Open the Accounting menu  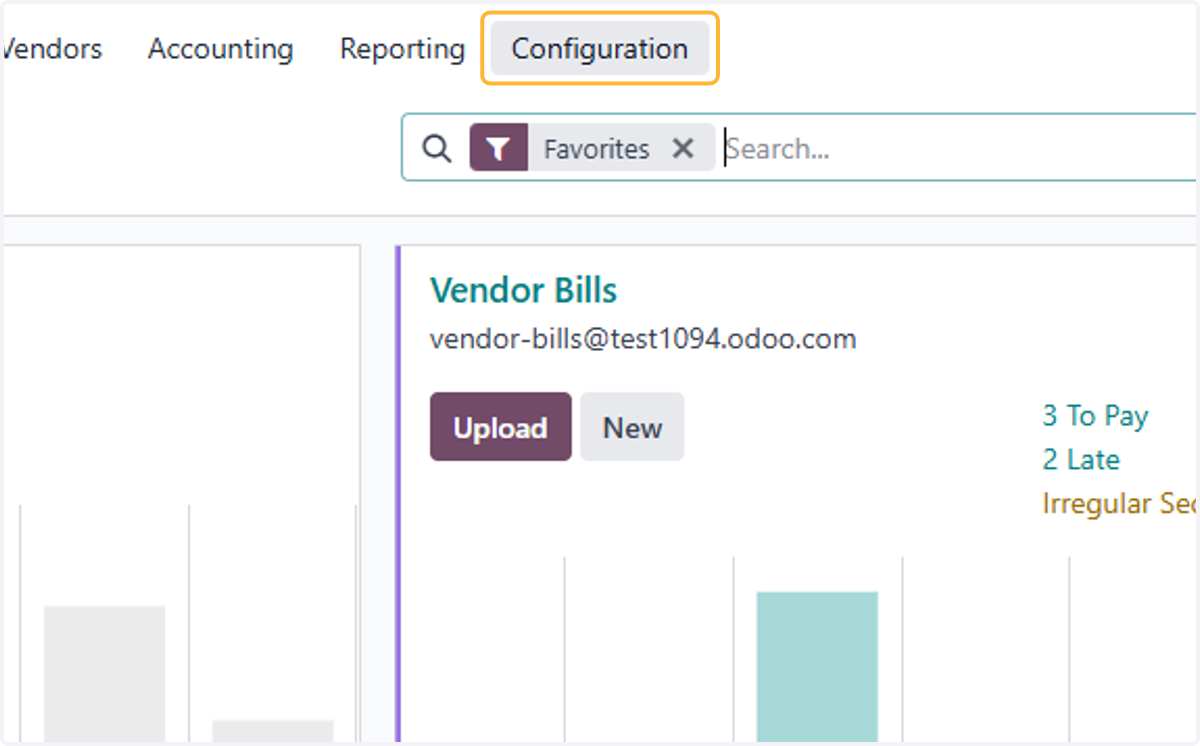pyautogui.click(x=220, y=48)
